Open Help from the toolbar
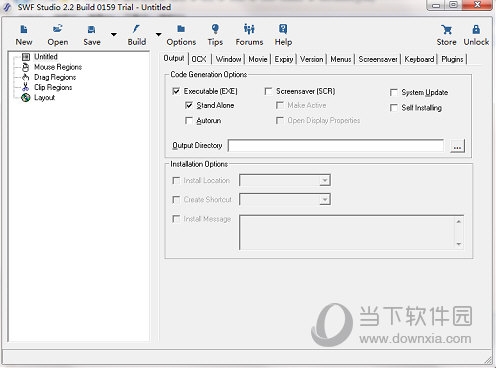Image resolution: width=496 pixels, height=368 pixels. (283, 35)
